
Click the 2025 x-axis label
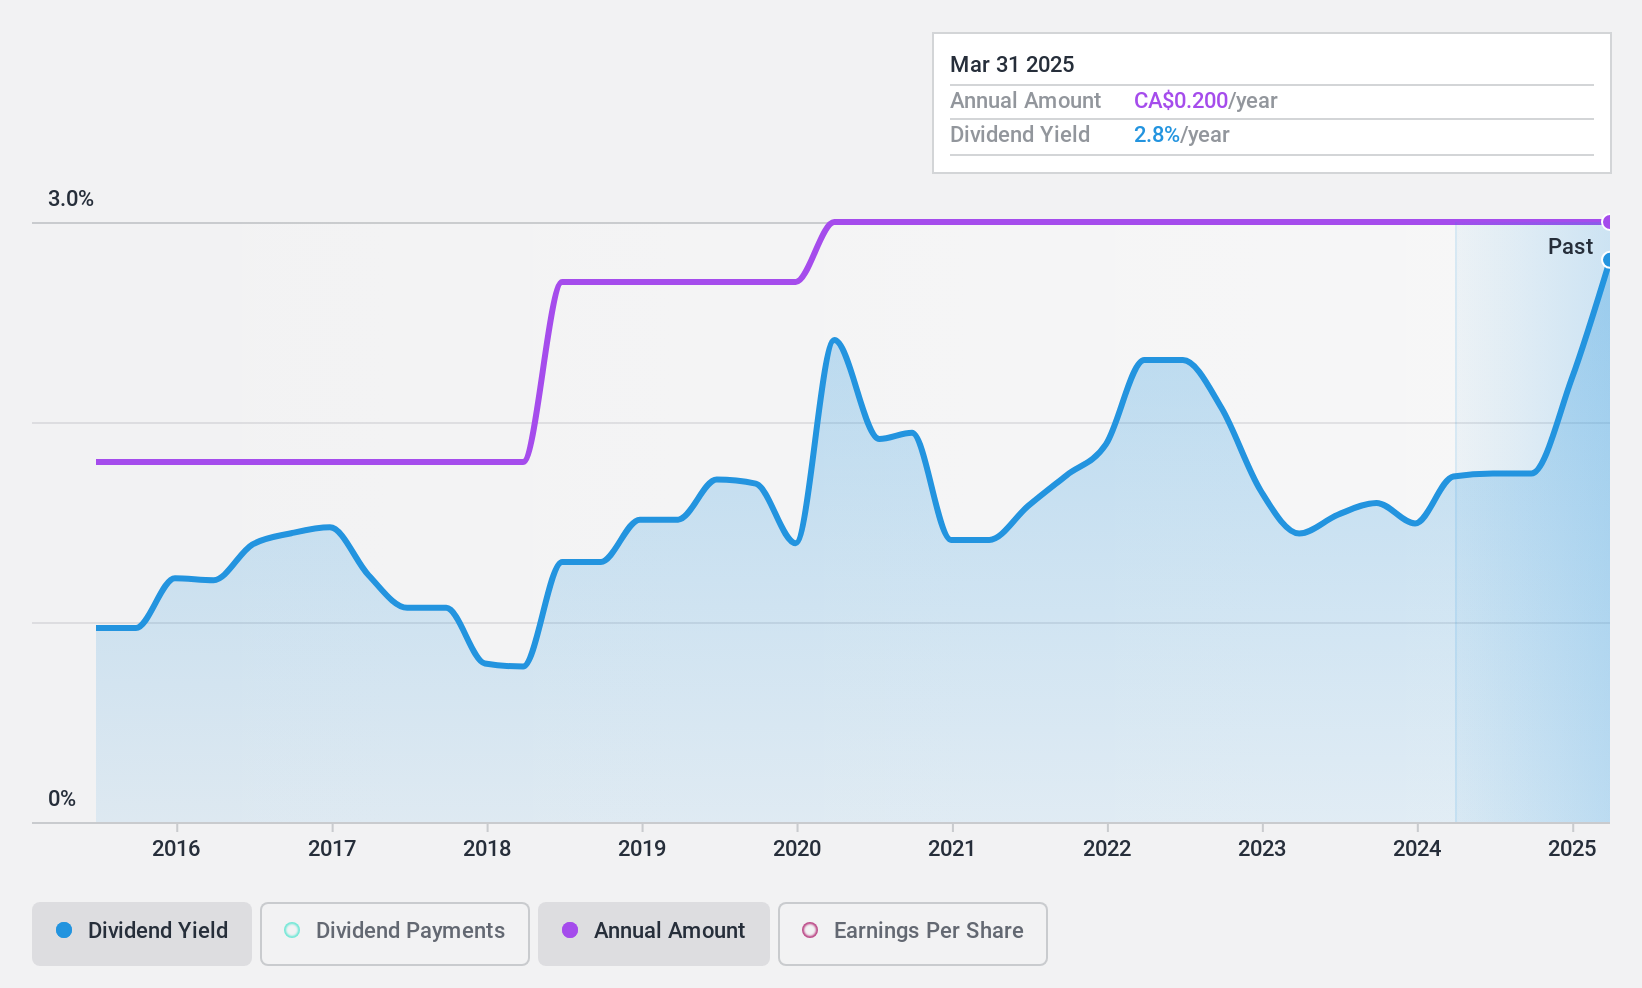(x=1572, y=849)
